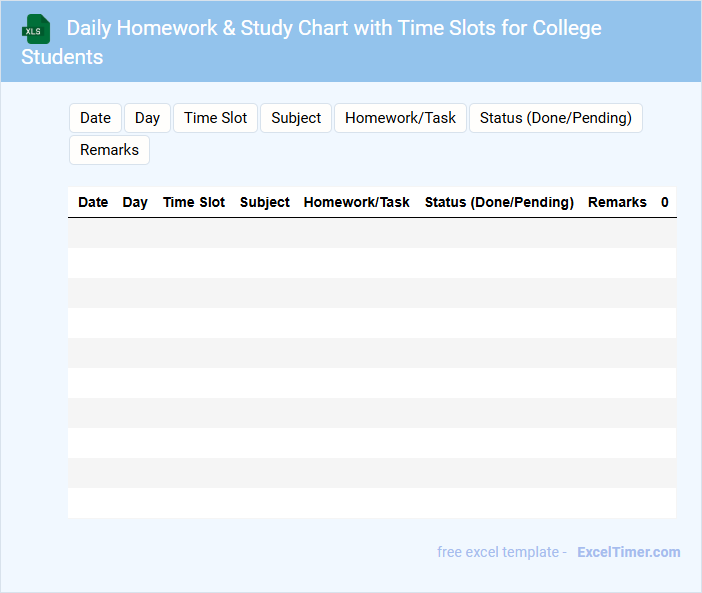The width and height of the screenshot is (702, 593).
Task: Click the first empty table row
Action: 372,233
